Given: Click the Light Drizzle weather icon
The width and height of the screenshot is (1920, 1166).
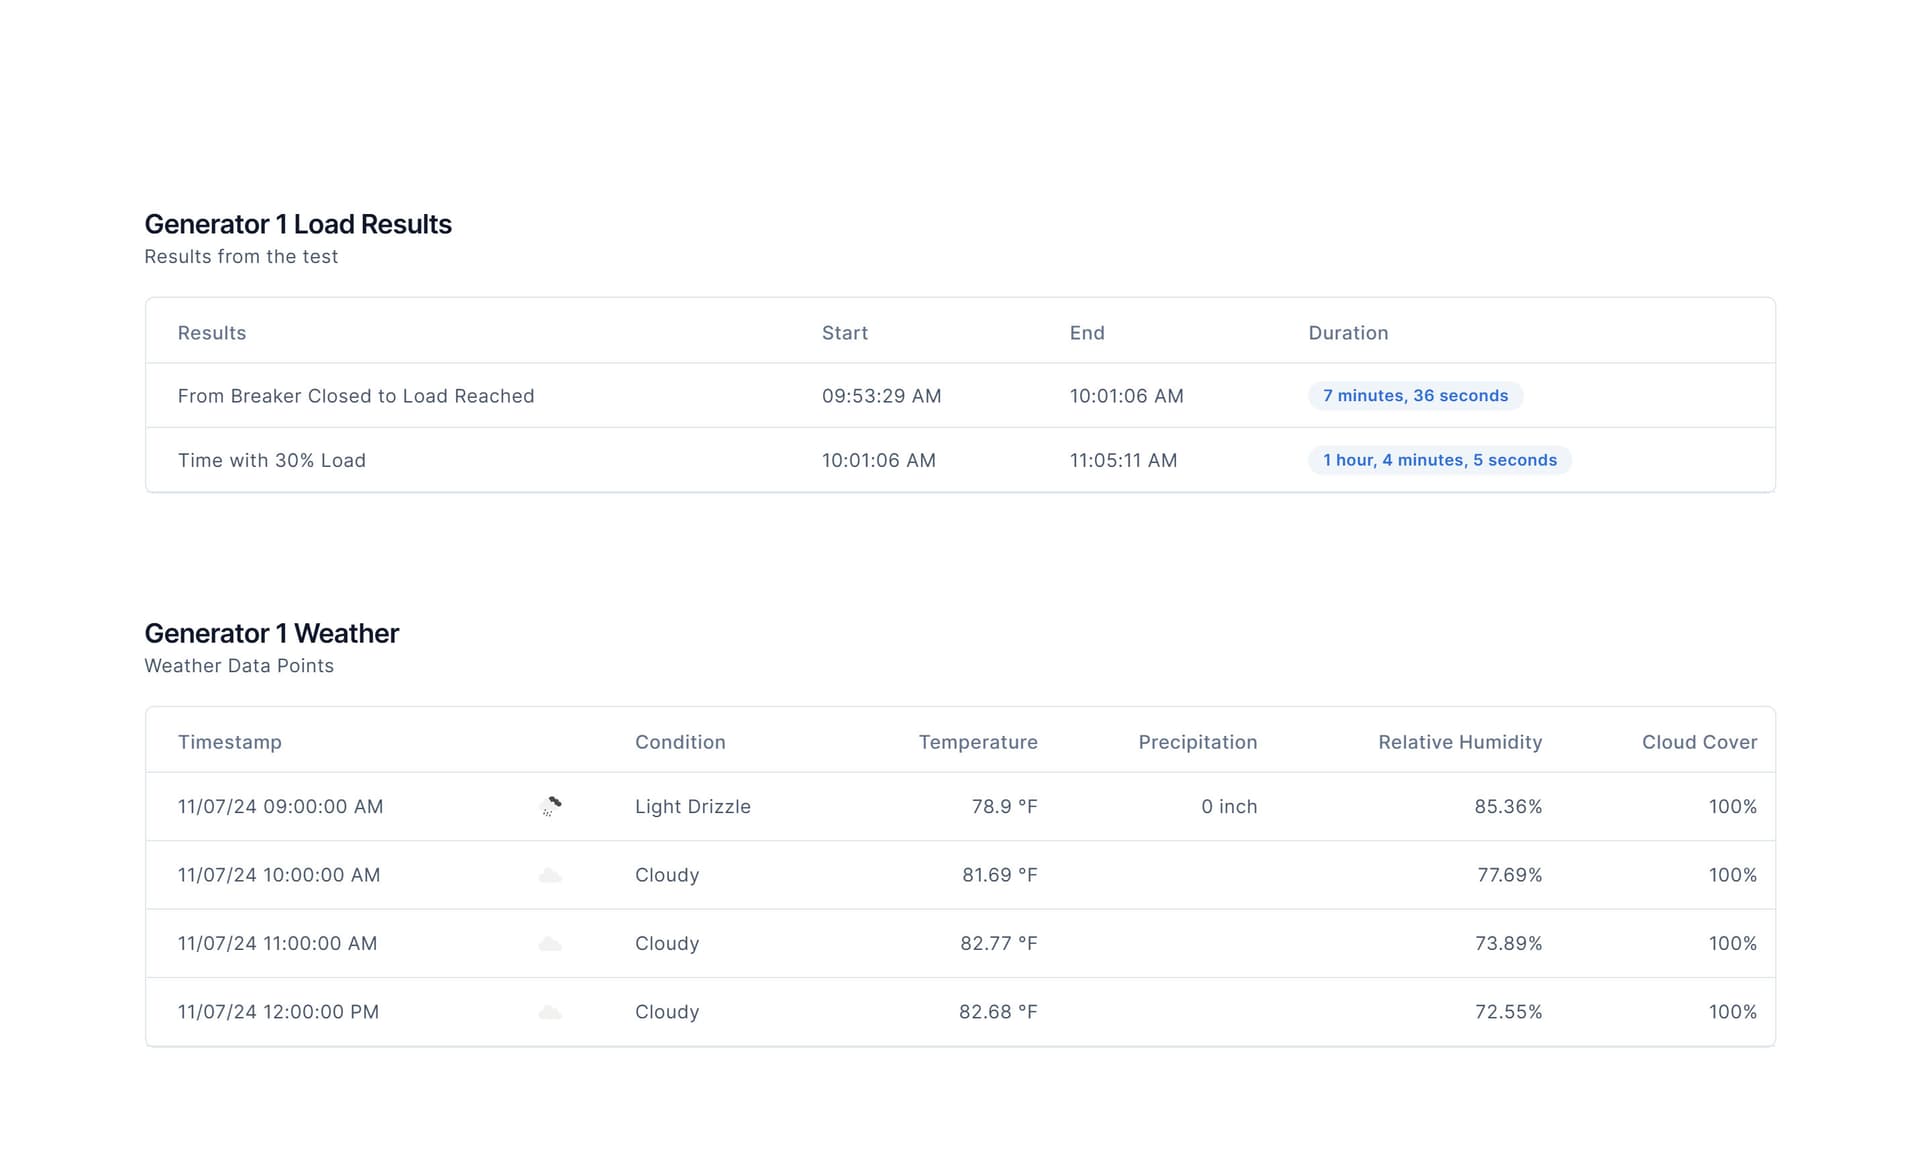Looking at the screenshot, I should 551,806.
